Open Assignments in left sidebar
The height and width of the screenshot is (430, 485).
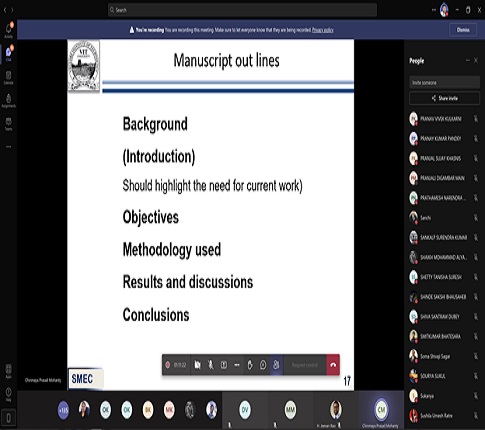(8, 100)
